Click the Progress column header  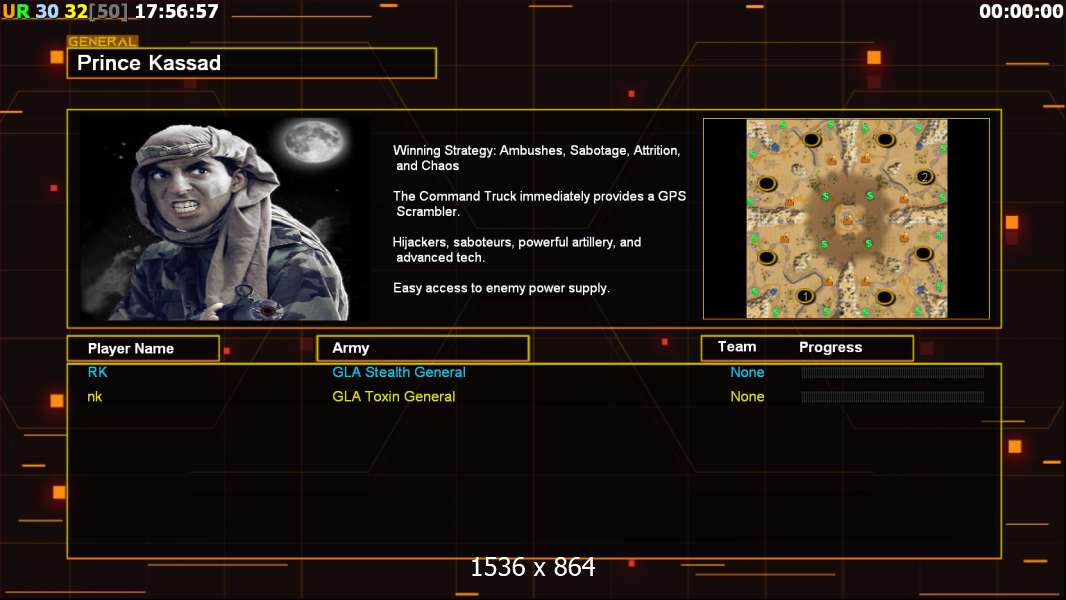(830, 347)
